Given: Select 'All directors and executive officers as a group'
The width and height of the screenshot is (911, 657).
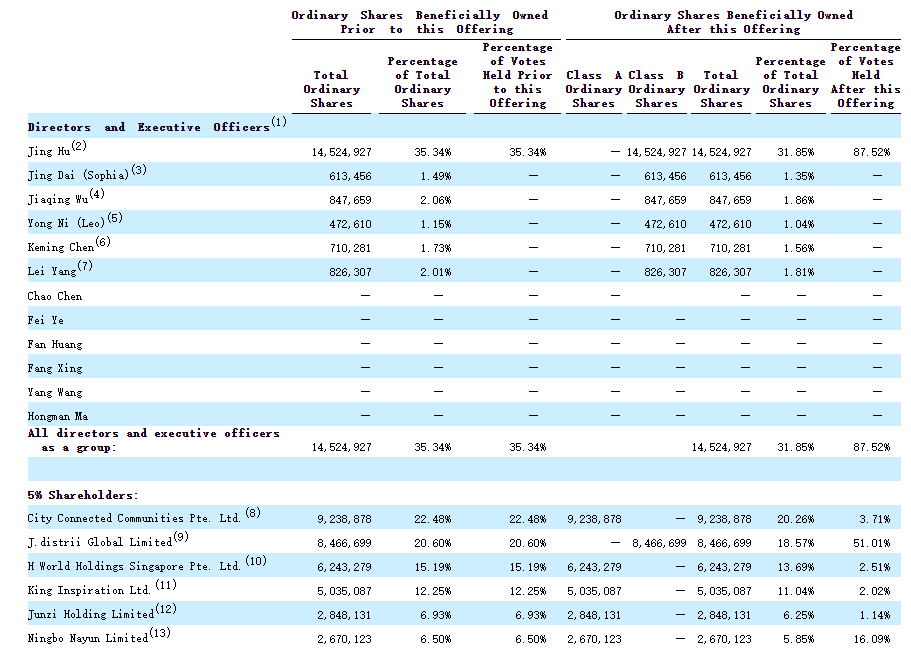Looking at the screenshot, I should pyautogui.click(x=153, y=440).
